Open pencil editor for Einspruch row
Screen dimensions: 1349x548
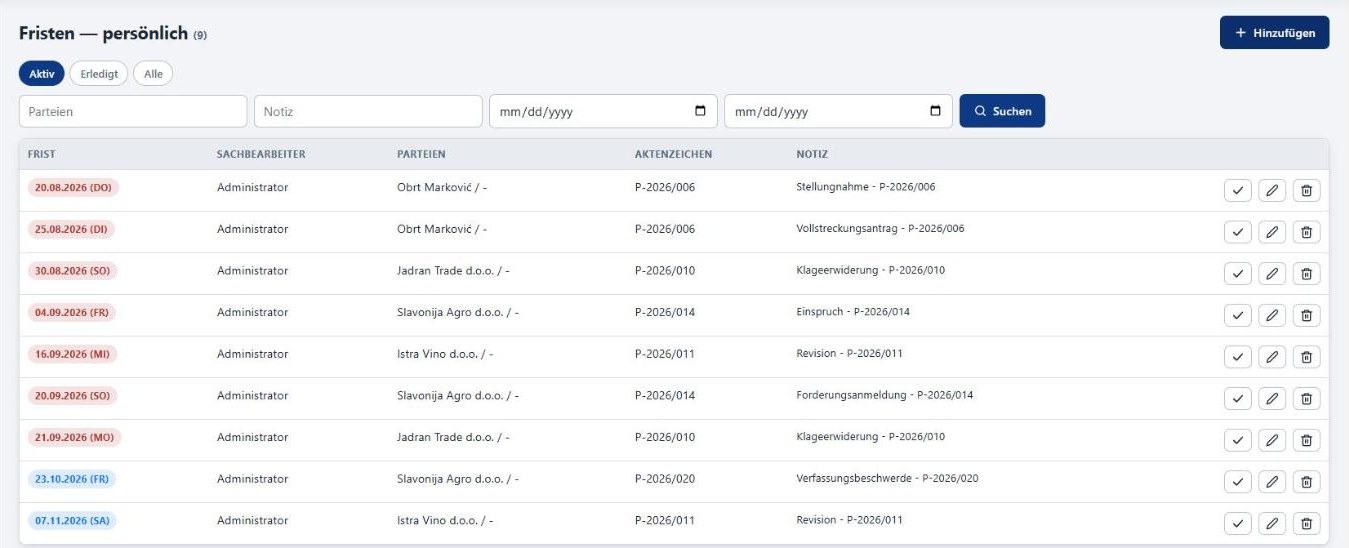click(1272, 316)
